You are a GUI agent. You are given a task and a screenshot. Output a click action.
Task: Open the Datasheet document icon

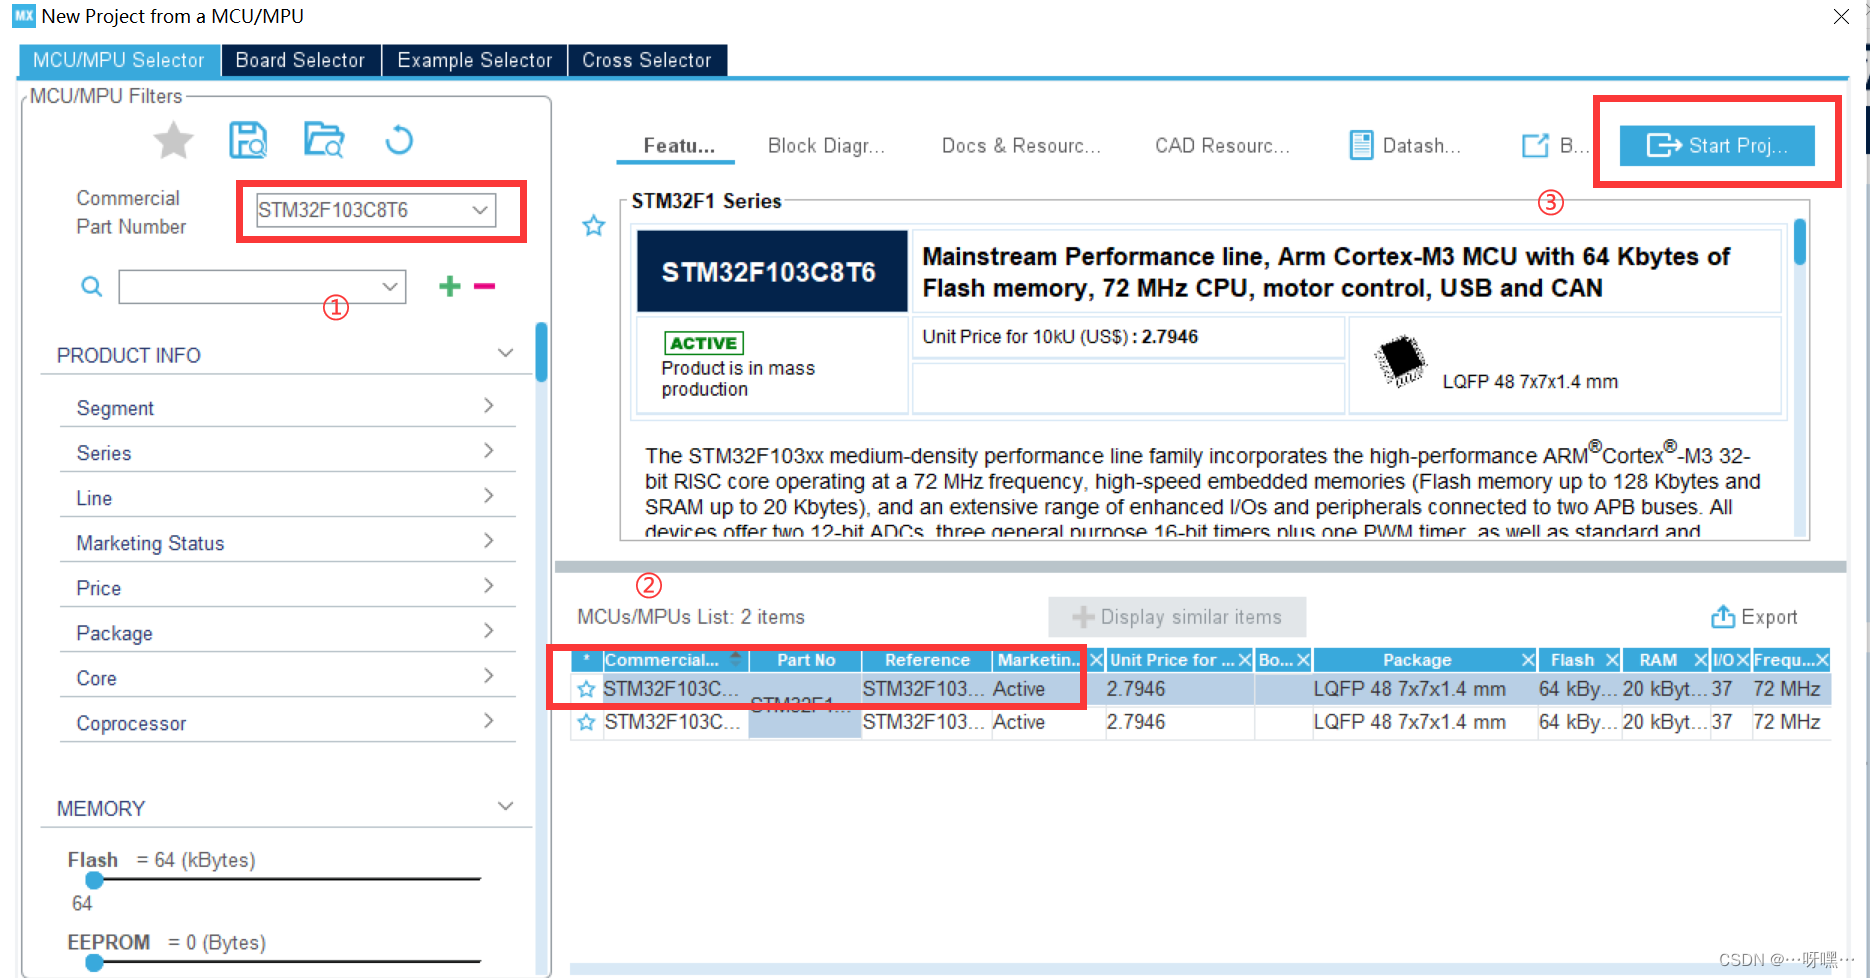[x=1361, y=145]
